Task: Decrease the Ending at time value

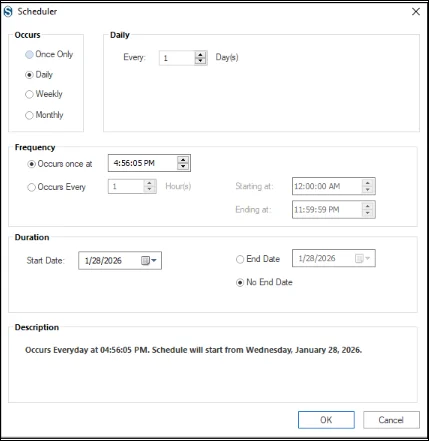Action: coord(368,213)
